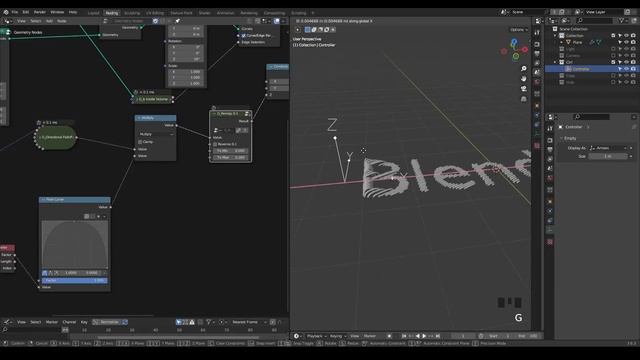The width and height of the screenshot is (640, 360).
Task: Click the Float Curve node header
Action: [x=75, y=200]
